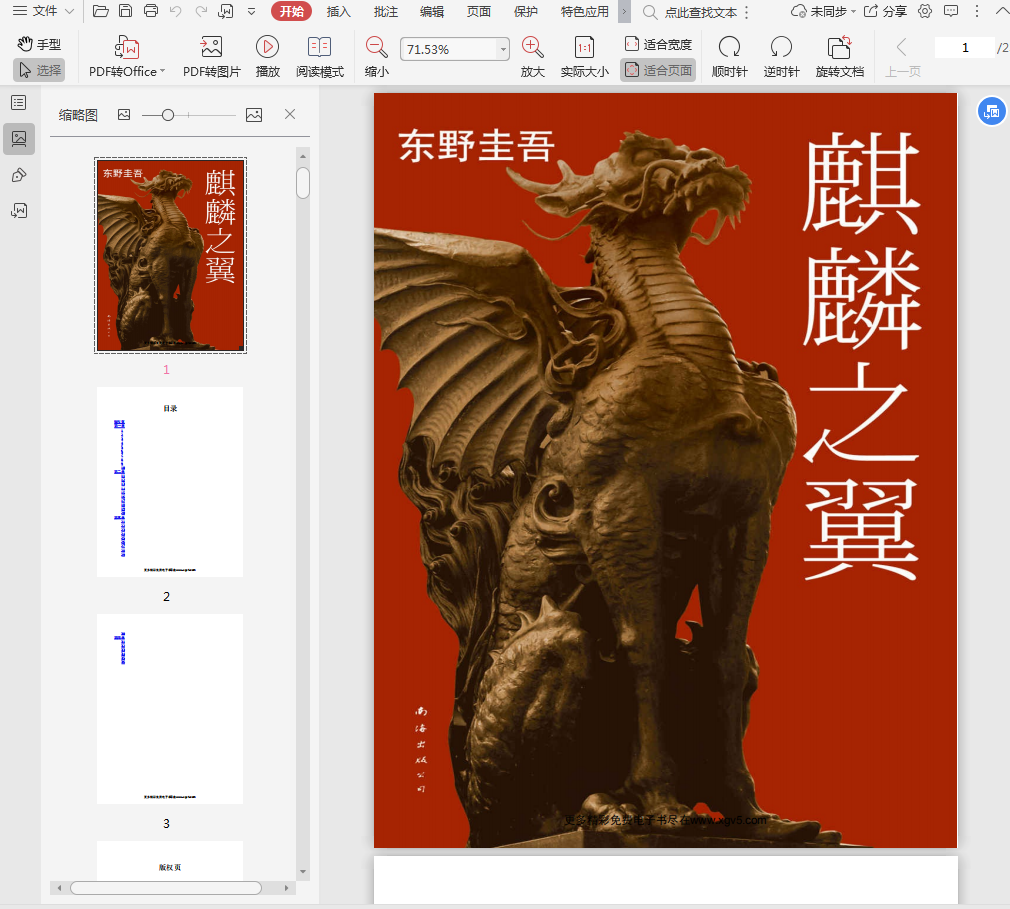Switch to the 插入 tab

pyautogui.click(x=339, y=11)
